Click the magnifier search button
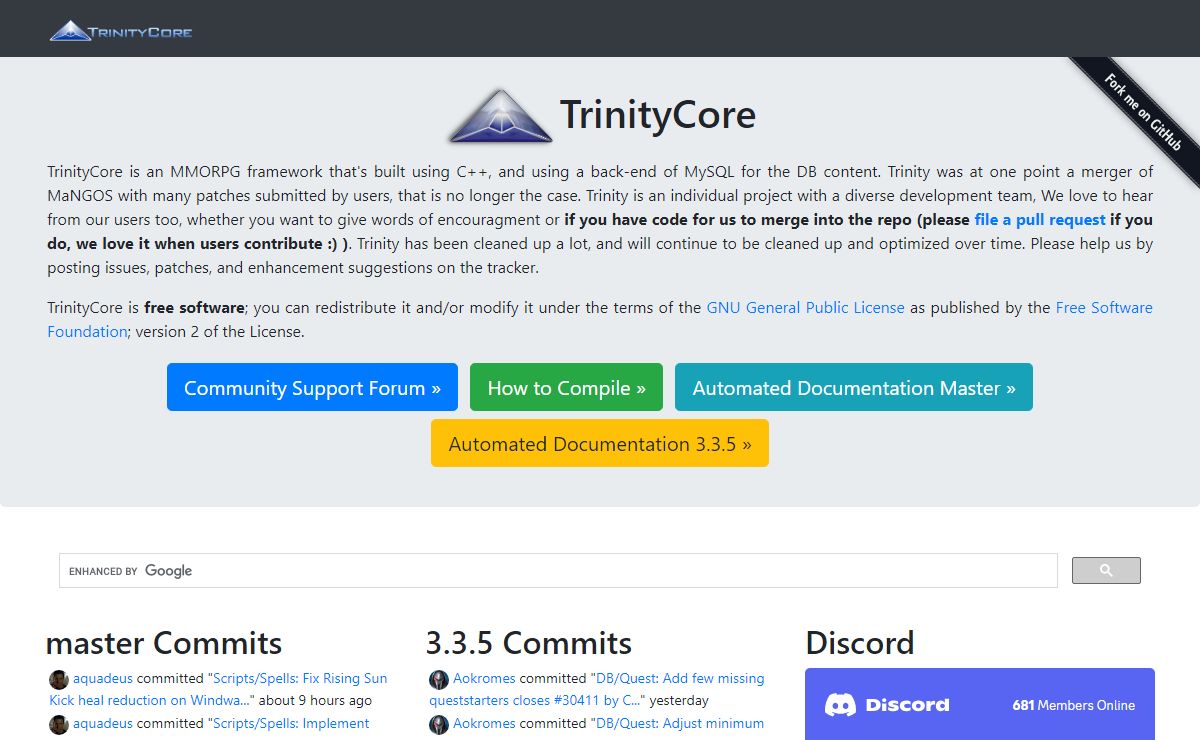The image size is (1200, 740). 1106,571
